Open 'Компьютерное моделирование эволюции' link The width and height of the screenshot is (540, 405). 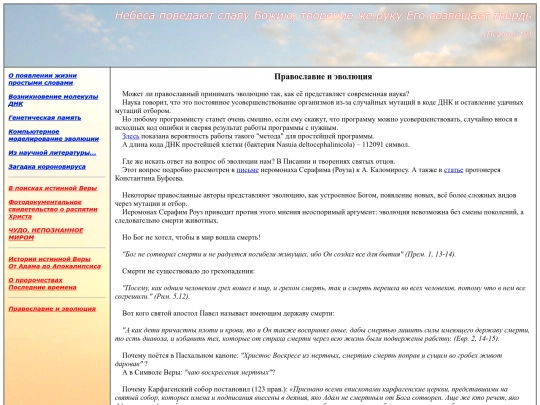point(54,135)
